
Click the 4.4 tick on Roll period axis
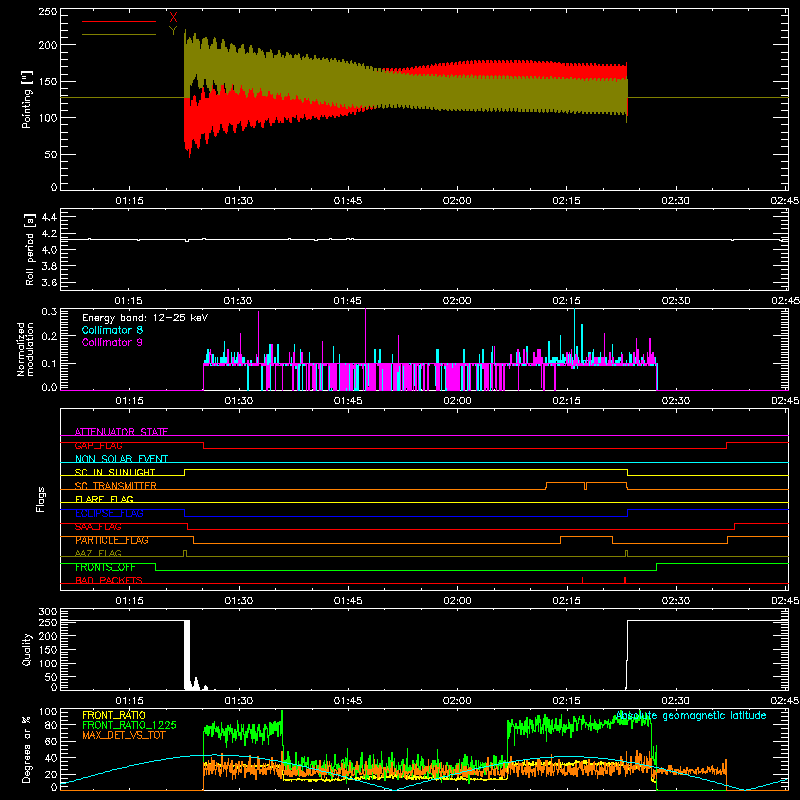(x=49, y=217)
